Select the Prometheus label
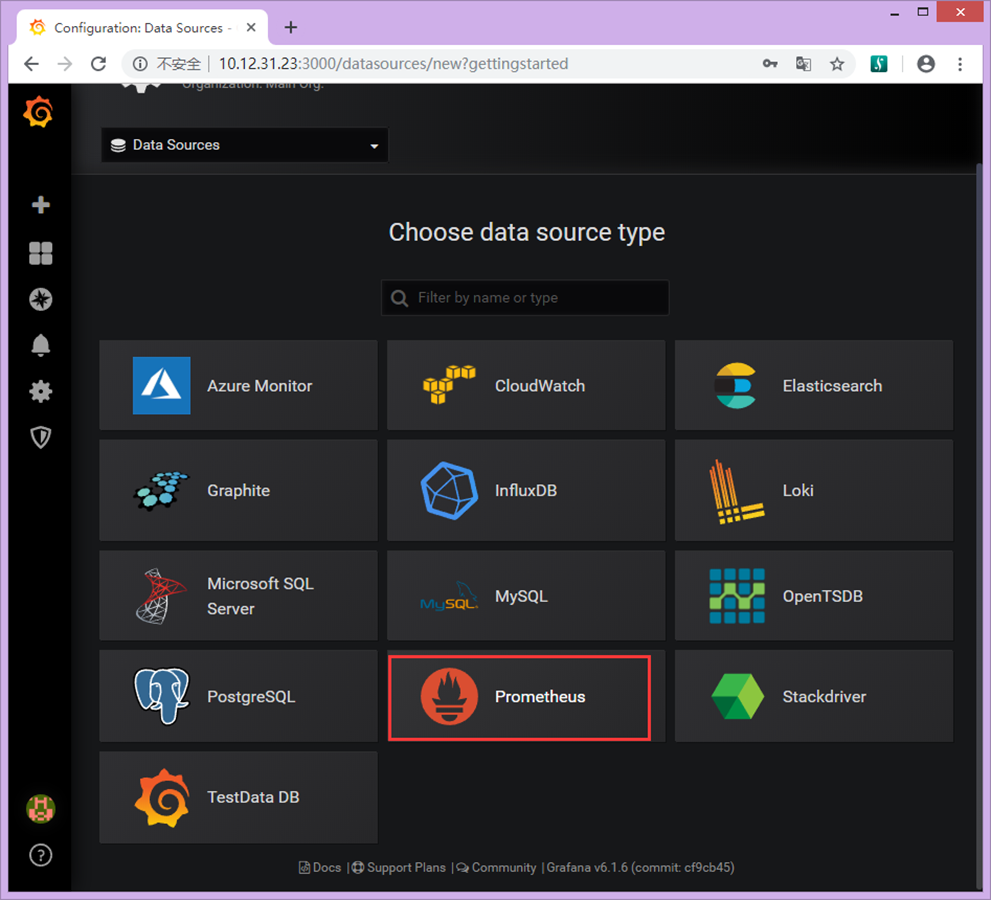Image resolution: width=991 pixels, height=900 pixels. point(540,696)
